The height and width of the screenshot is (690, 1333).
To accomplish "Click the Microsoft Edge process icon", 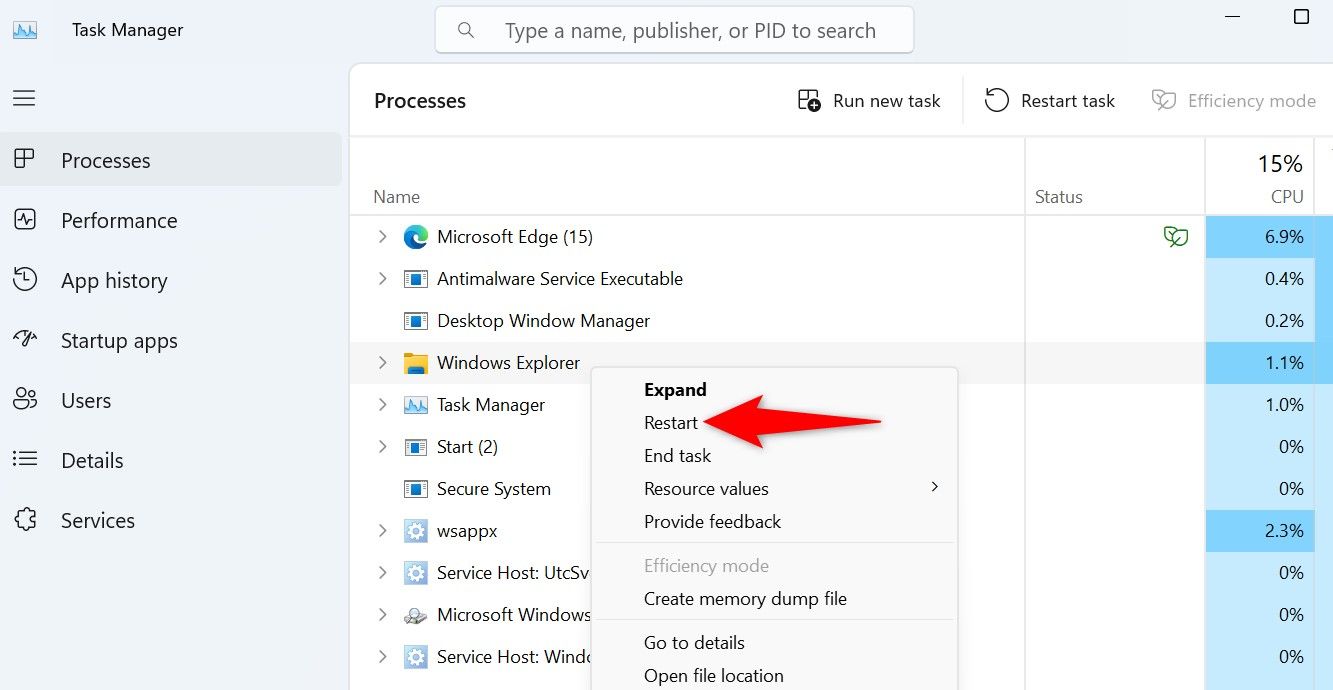I will point(415,237).
